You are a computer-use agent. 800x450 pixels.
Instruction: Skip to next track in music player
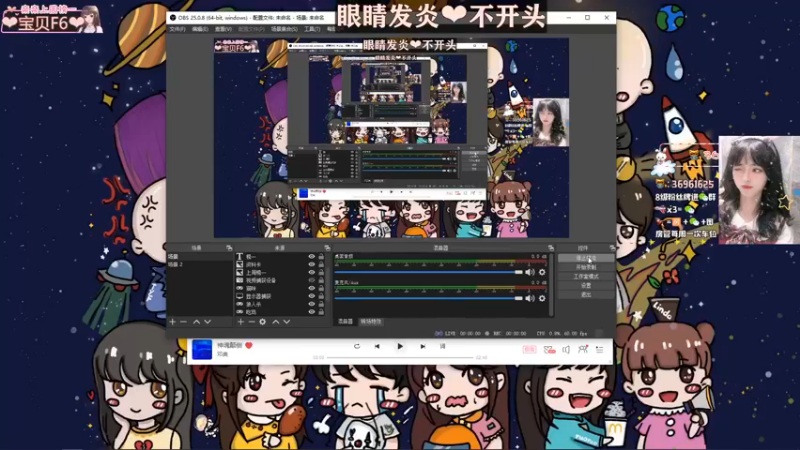[x=422, y=346]
